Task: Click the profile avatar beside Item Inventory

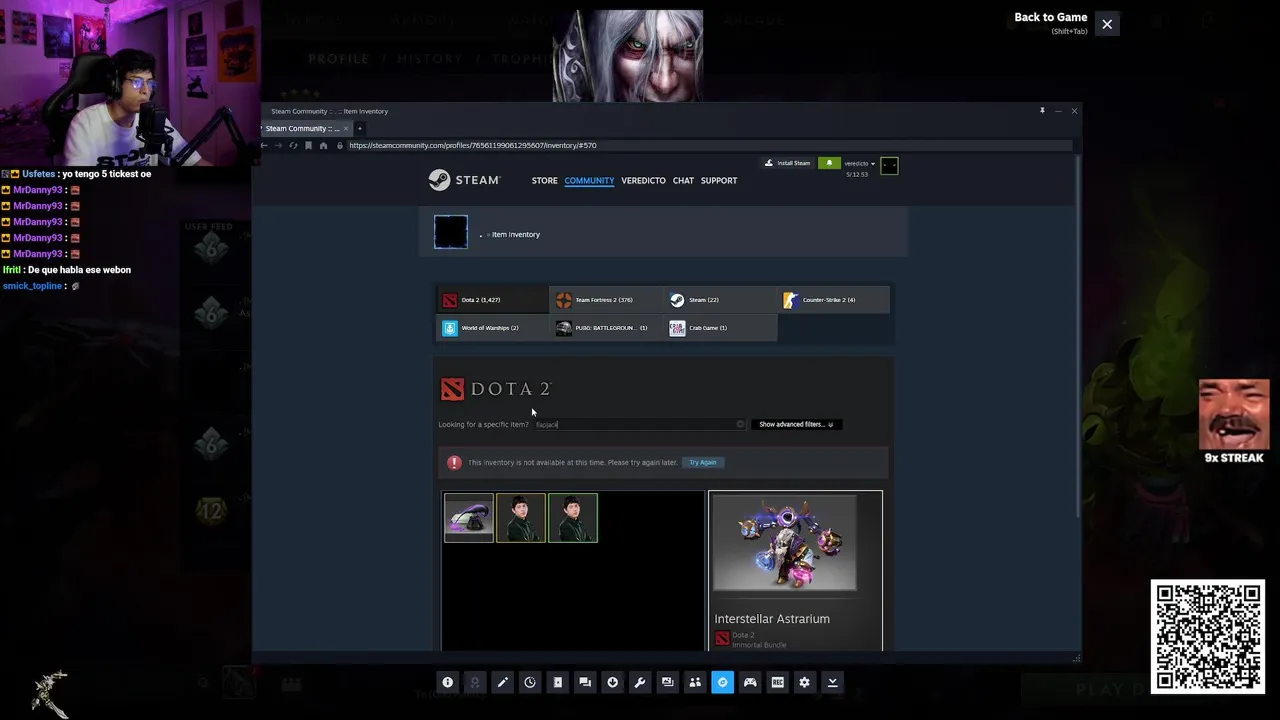Action: tap(451, 232)
